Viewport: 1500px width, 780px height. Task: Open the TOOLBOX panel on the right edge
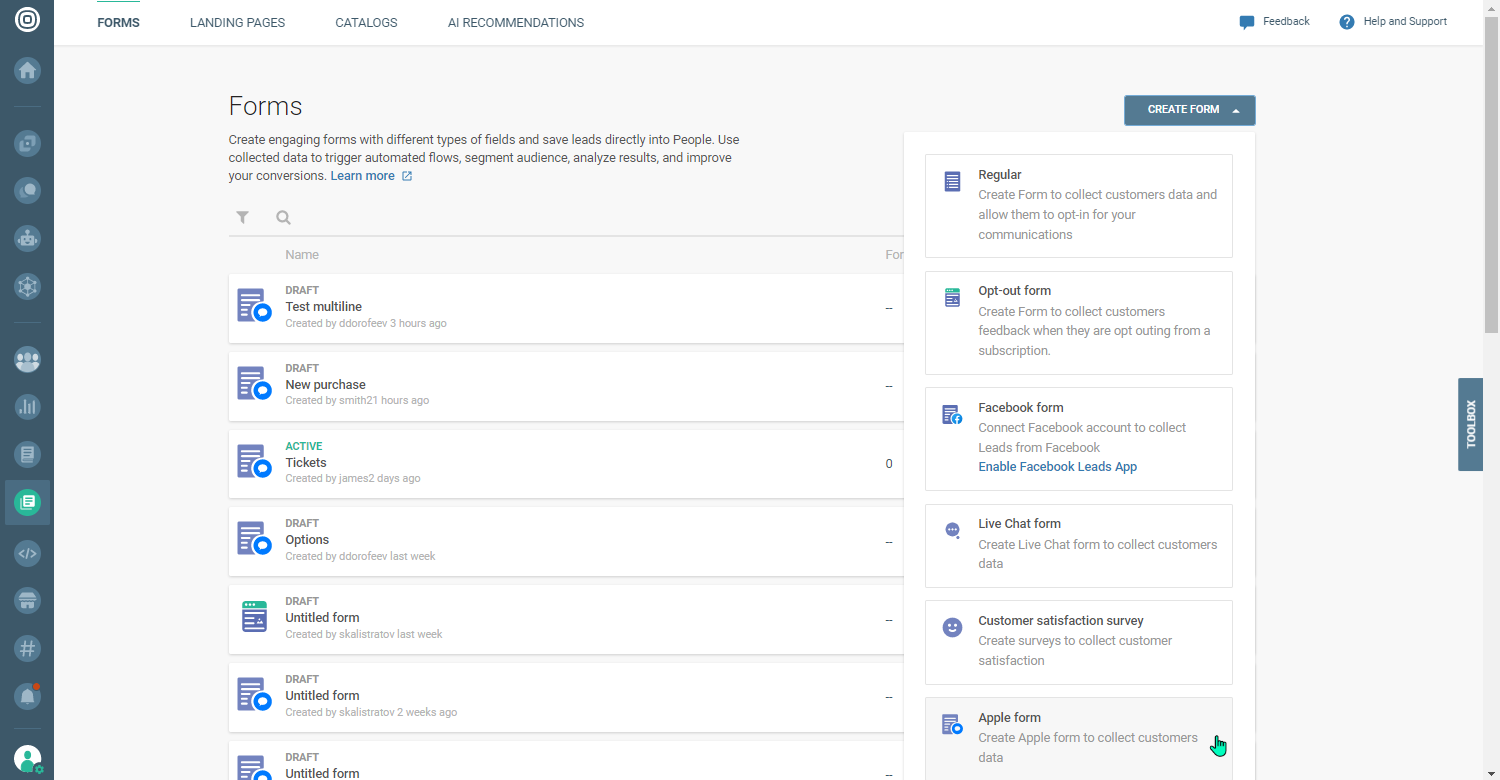(1471, 424)
